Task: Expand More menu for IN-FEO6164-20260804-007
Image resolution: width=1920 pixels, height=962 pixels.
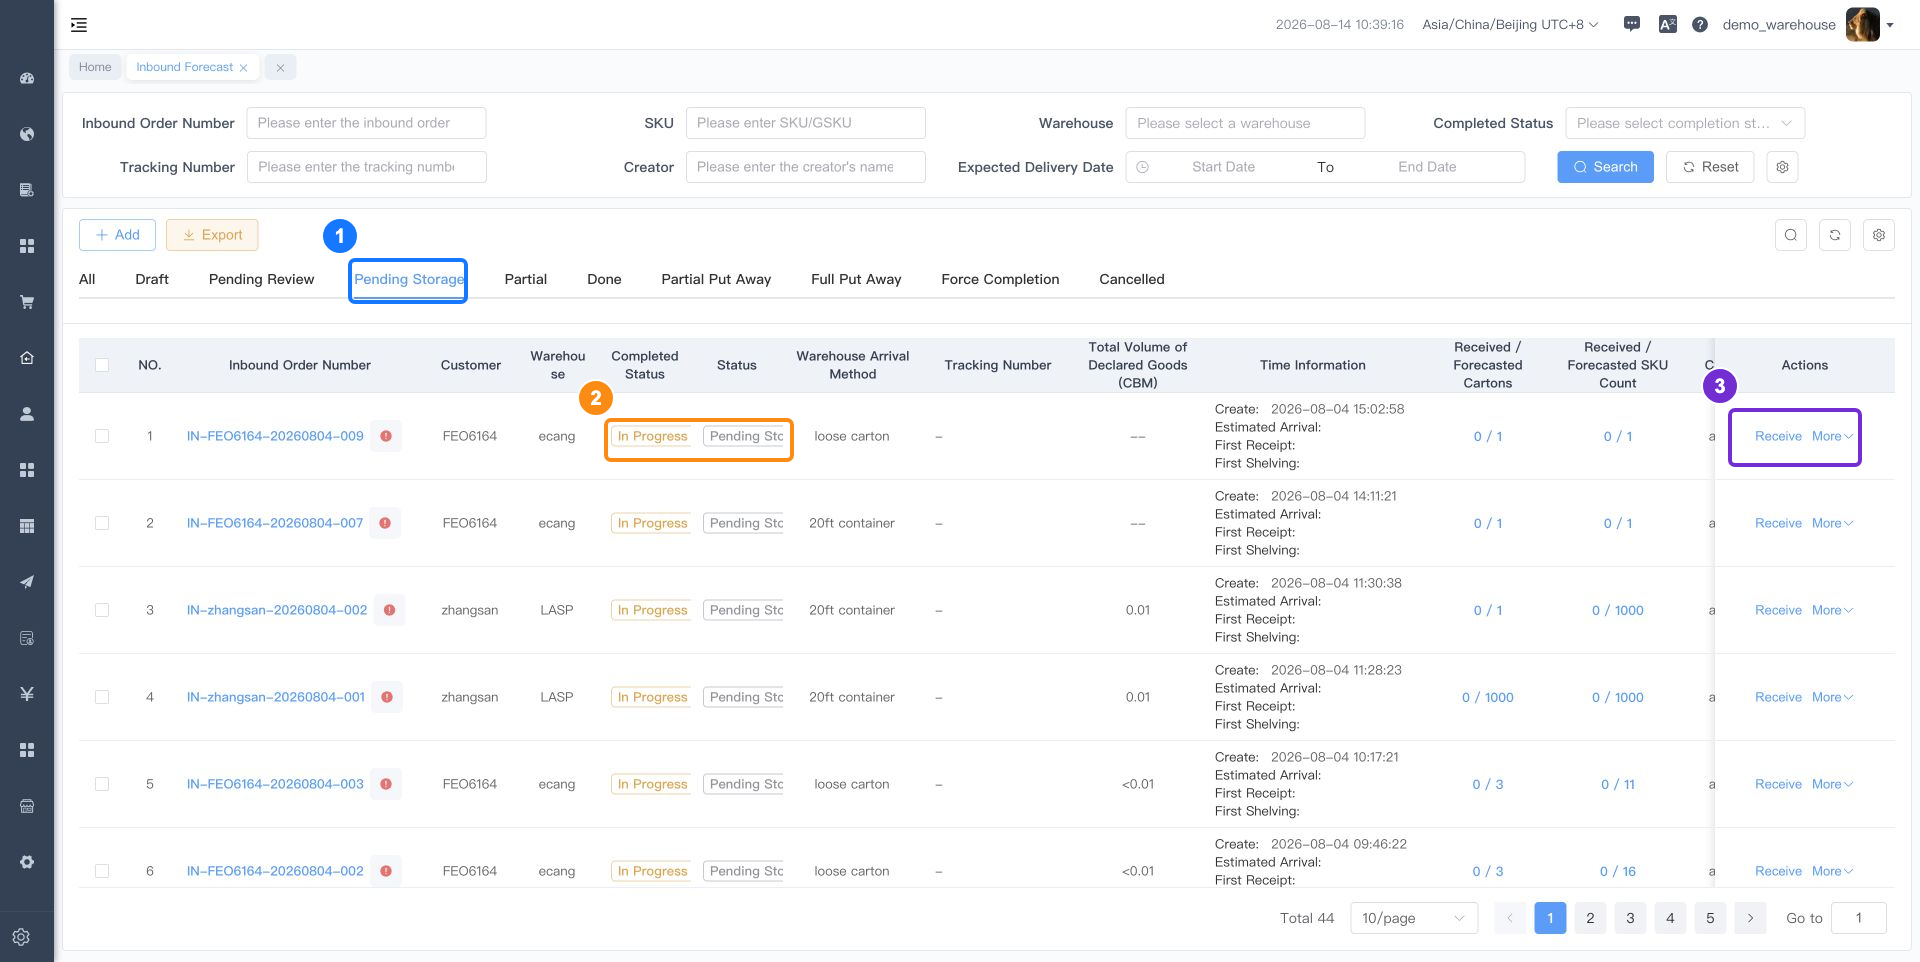Action: click(x=1832, y=523)
